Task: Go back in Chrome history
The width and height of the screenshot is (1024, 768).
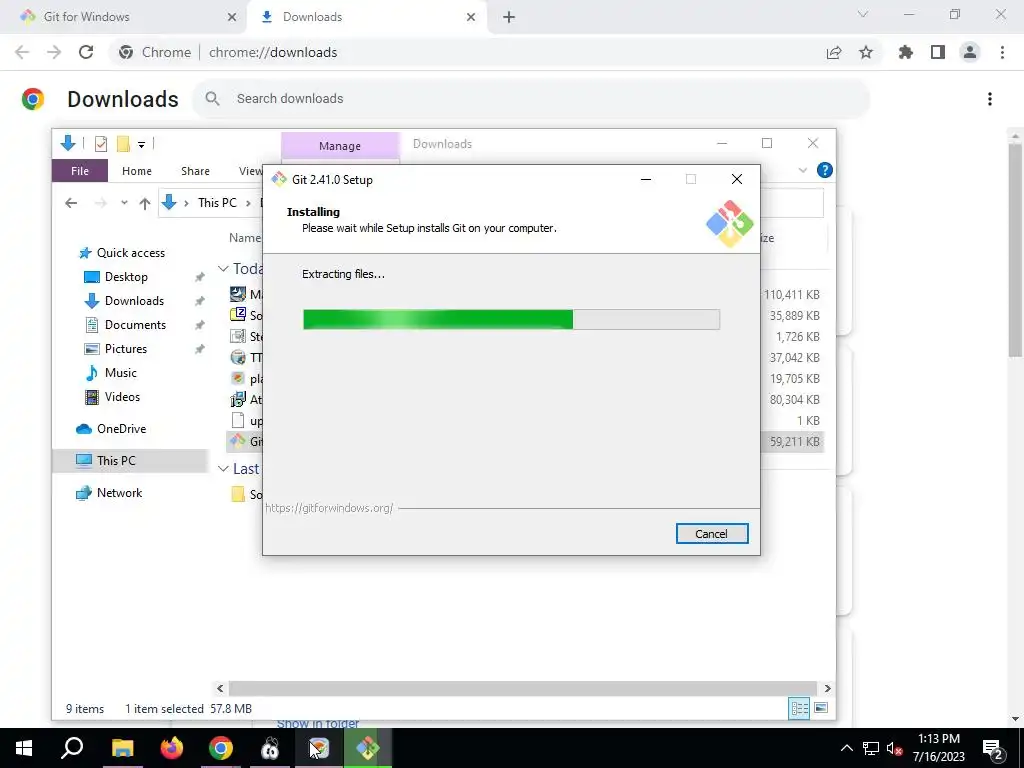Action: 22,52
